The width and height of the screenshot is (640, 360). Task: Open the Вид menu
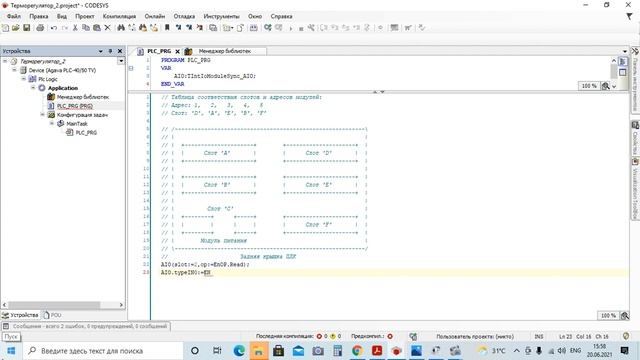coord(62,16)
